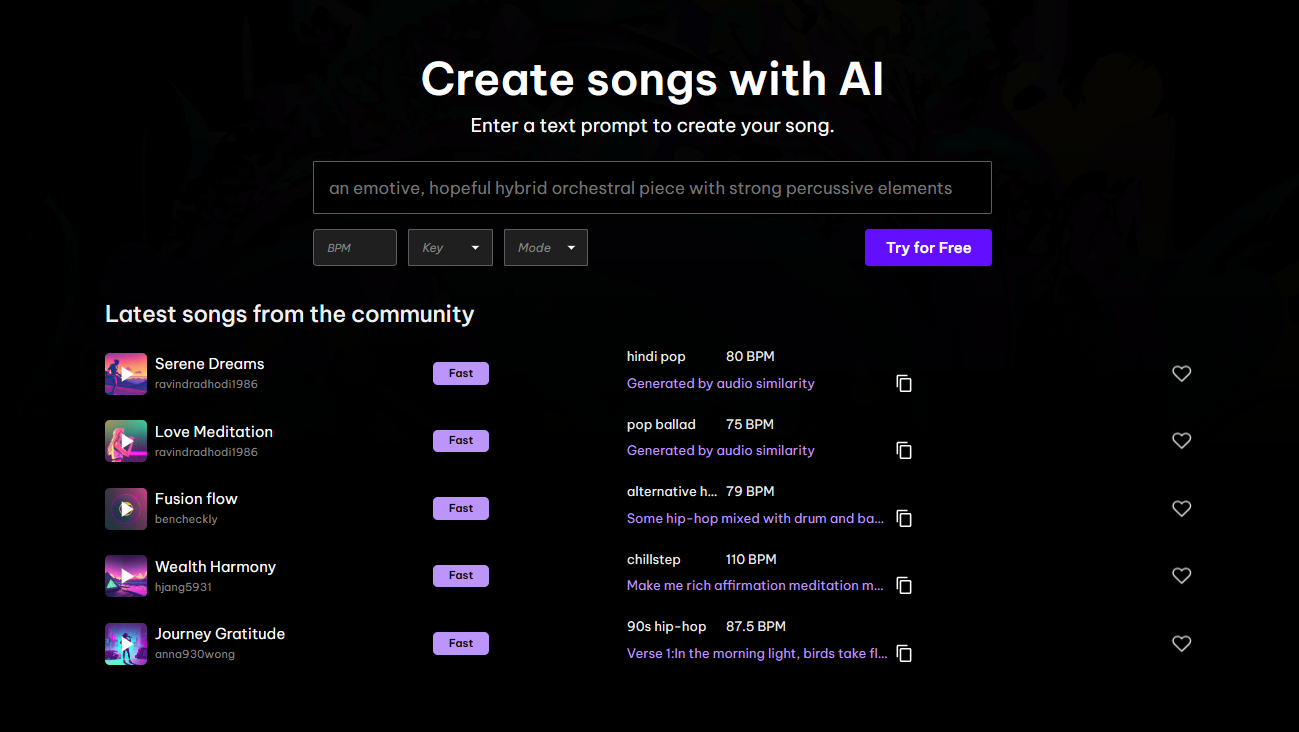Click copy icon for Fusion flow
The height and width of the screenshot is (732, 1299).
pos(904,518)
